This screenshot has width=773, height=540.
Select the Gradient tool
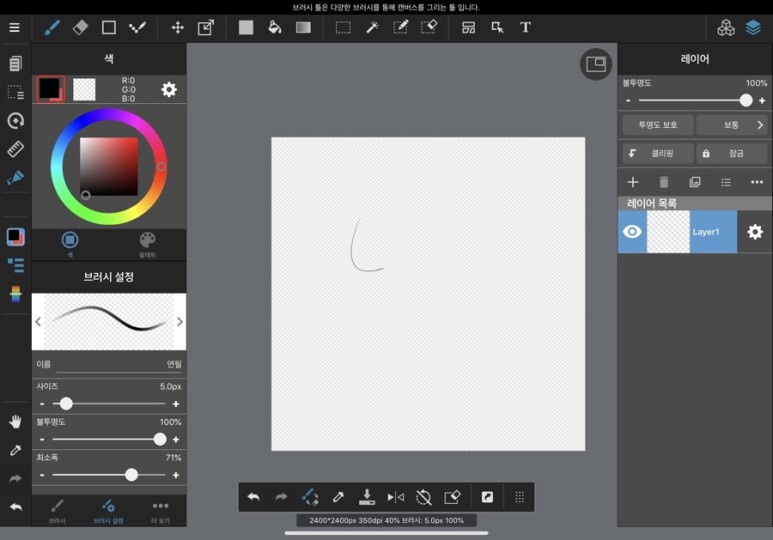pyautogui.click(x=303, y=28)
